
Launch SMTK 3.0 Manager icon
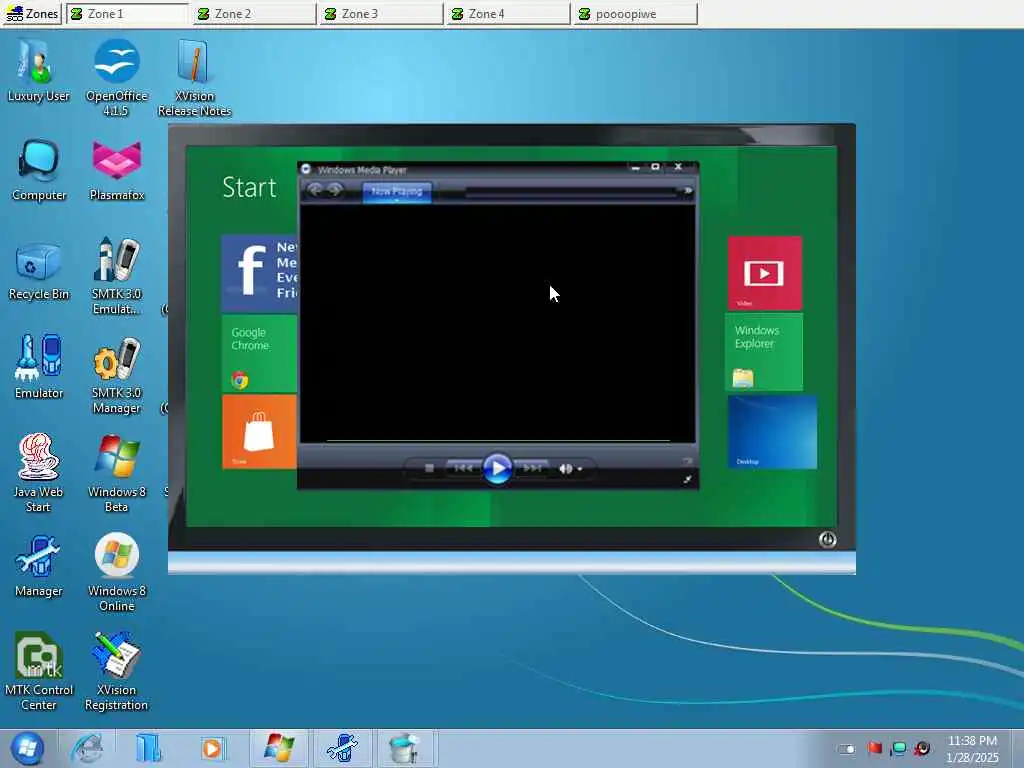pos(116,375)
